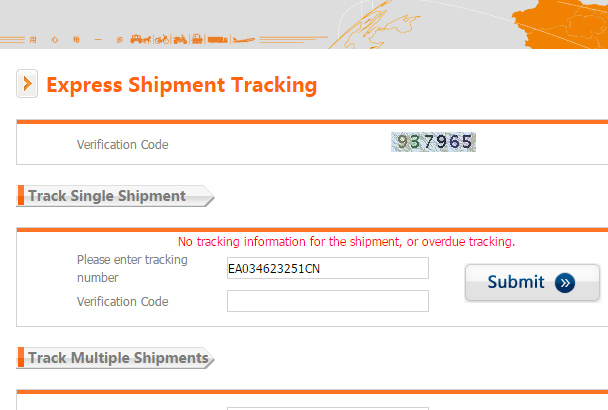This screenshot has height=410, width=608.
Task: Click the empty Verification Code input box
Action: (327, 301)
